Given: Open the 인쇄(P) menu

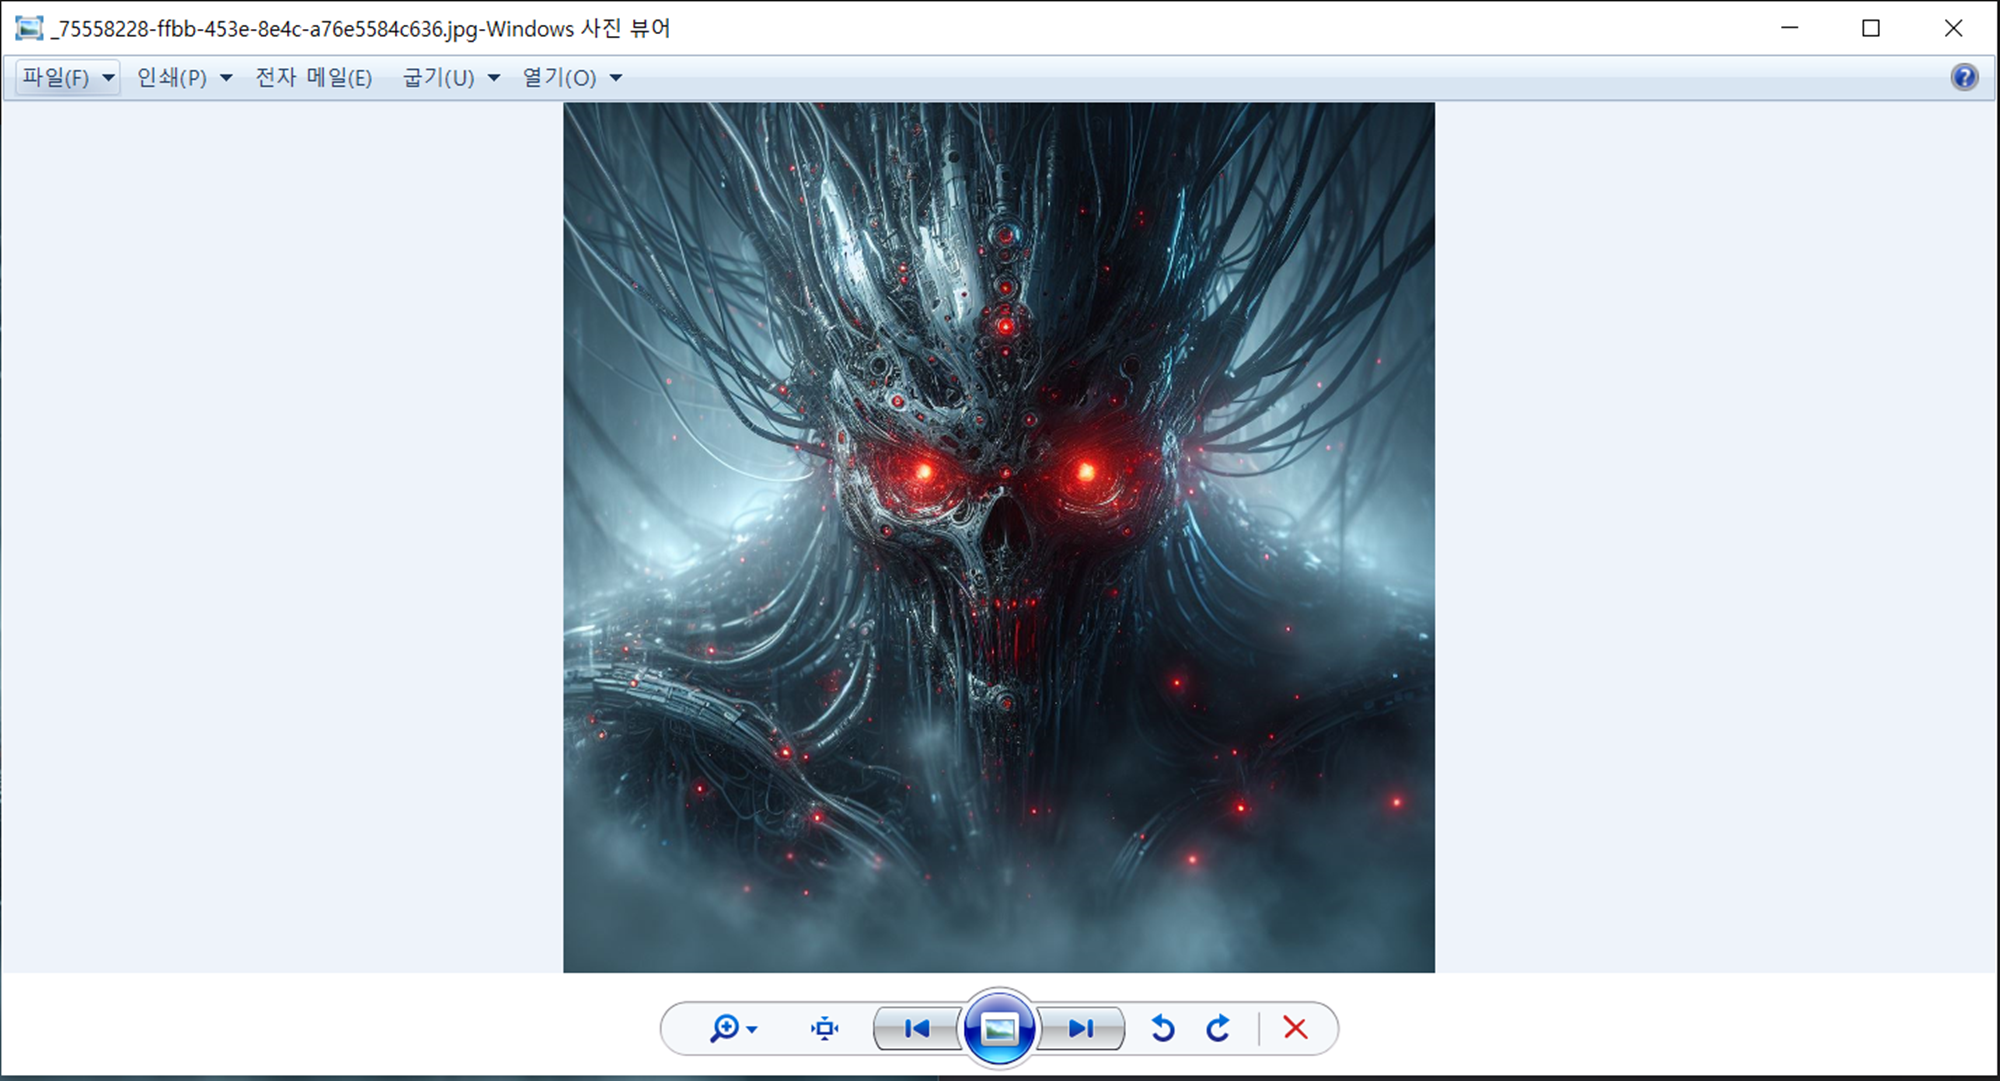Looking at the screenshot, I should (171, 77).
